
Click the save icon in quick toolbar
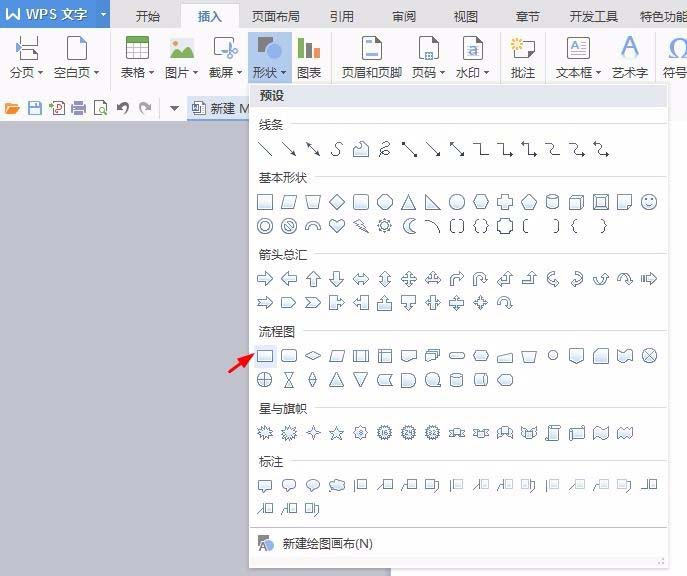tap(35, 108)
